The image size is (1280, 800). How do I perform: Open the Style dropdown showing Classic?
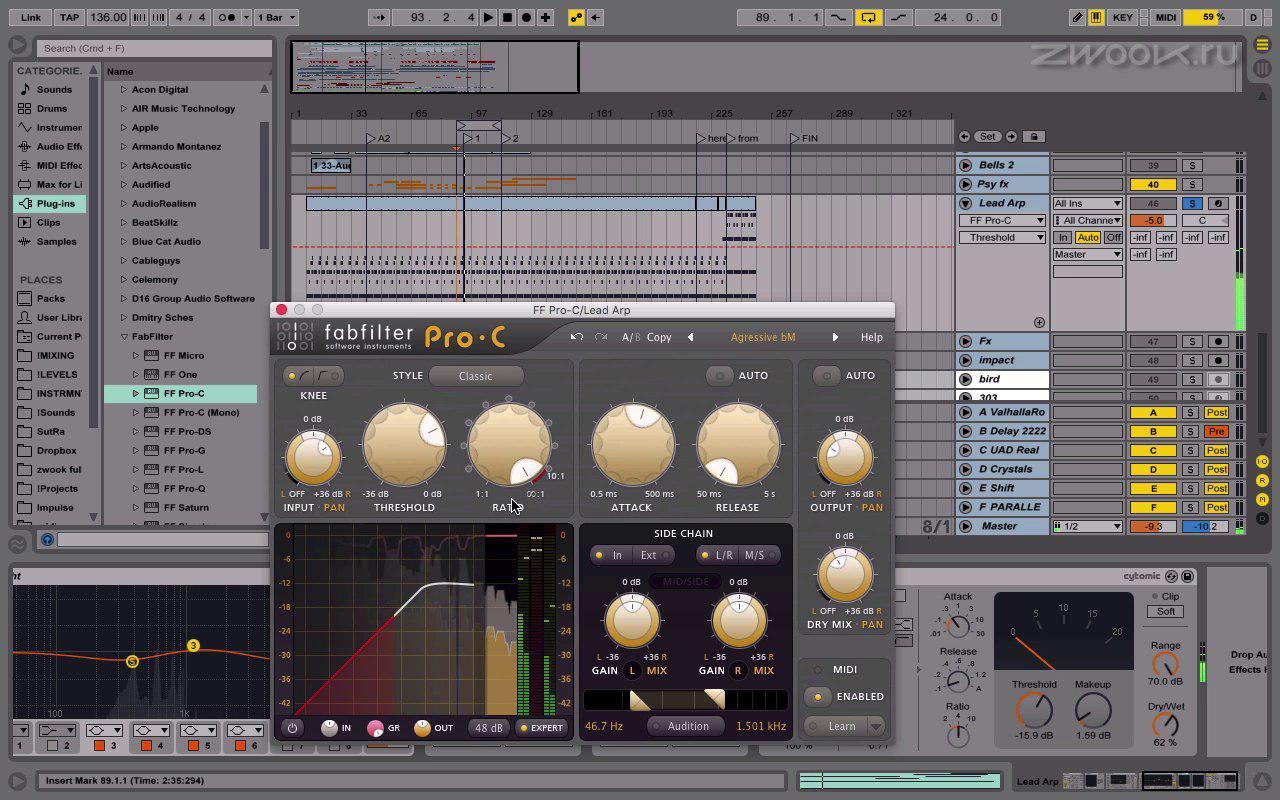coord(475,376)
